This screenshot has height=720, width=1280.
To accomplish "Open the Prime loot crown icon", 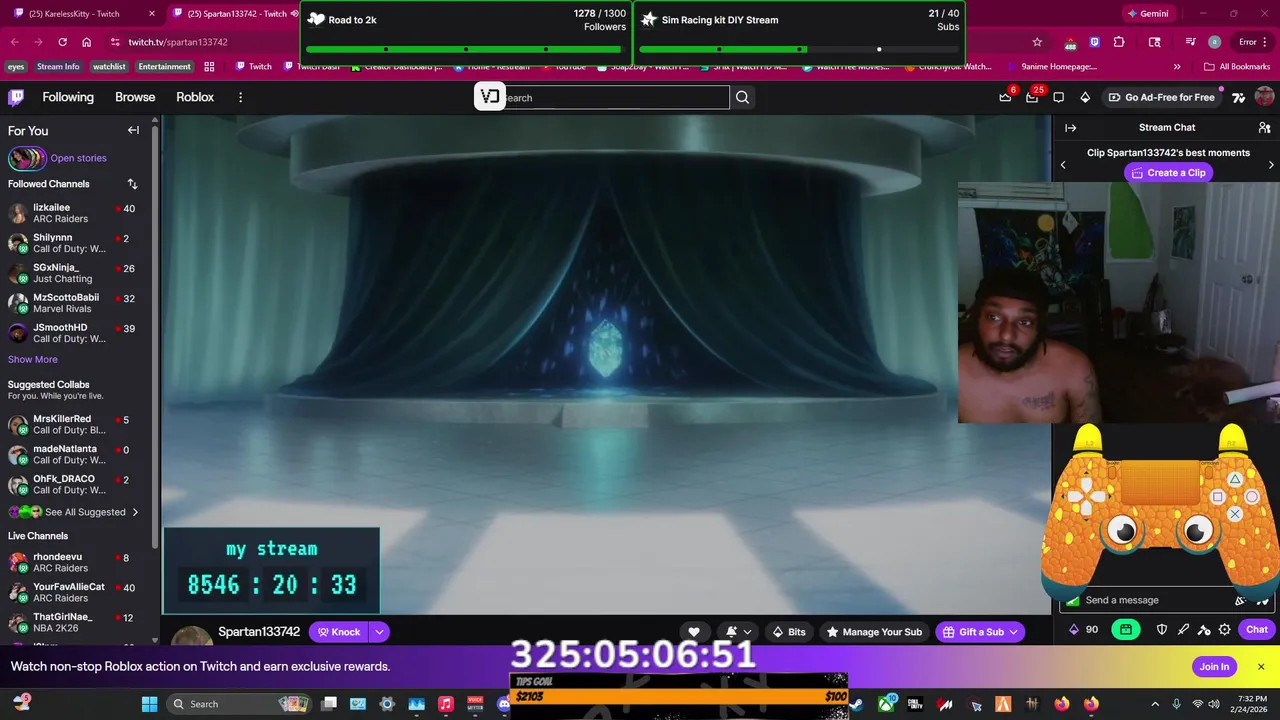I will 1005,97.
